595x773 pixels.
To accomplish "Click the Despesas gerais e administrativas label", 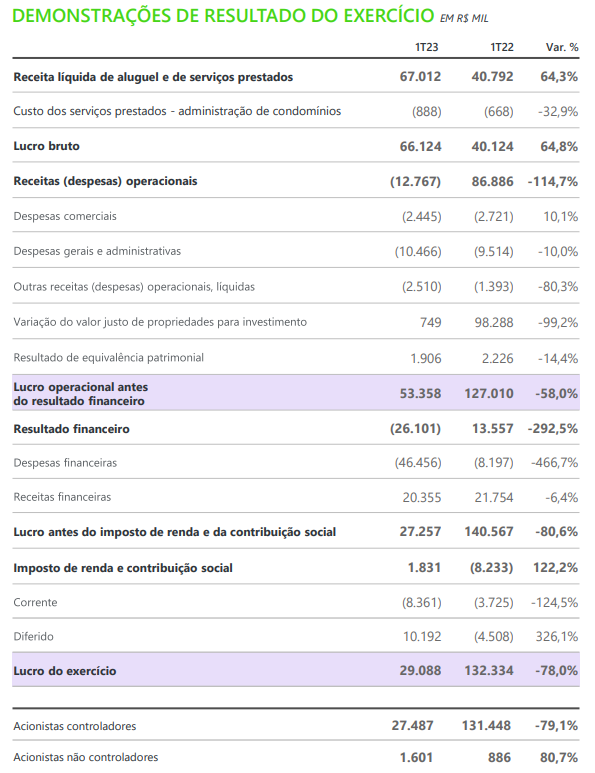I will point(97,251).
